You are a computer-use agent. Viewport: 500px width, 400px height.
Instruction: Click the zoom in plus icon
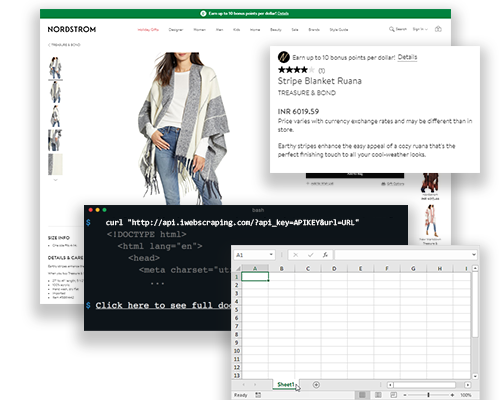click(452, 395)
